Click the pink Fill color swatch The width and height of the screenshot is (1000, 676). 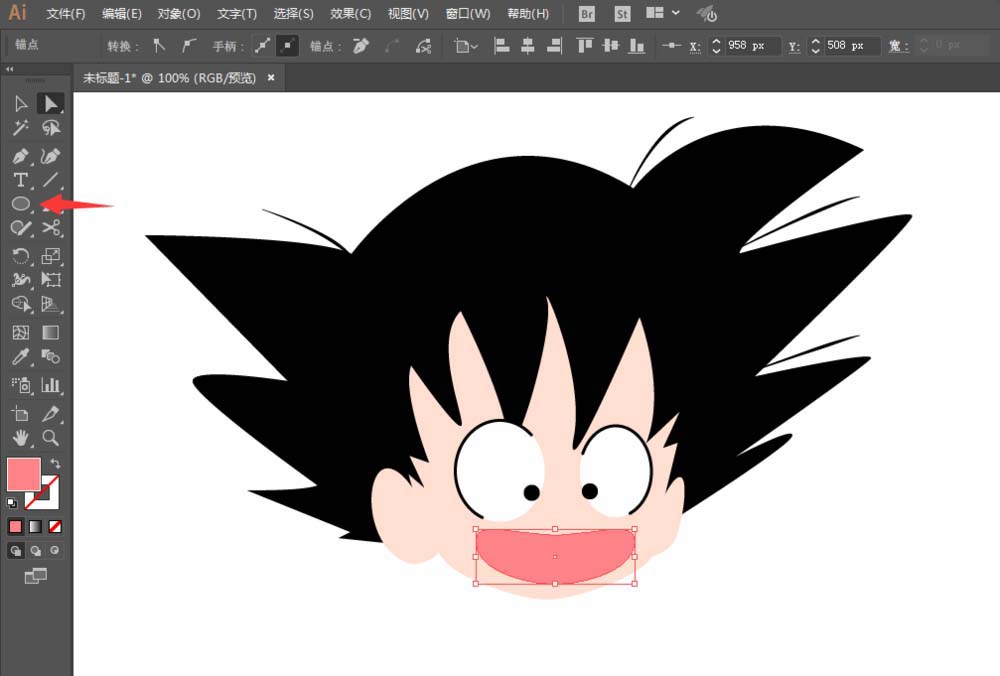(x=23, y=474)
